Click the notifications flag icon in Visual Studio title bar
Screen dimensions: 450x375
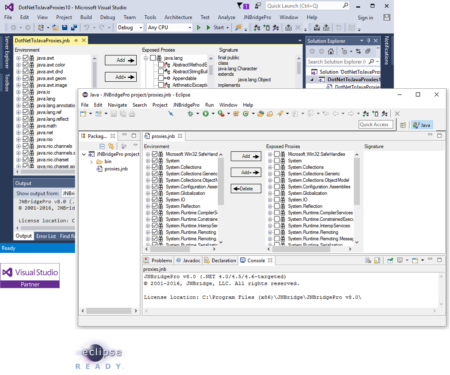point(243,6)
